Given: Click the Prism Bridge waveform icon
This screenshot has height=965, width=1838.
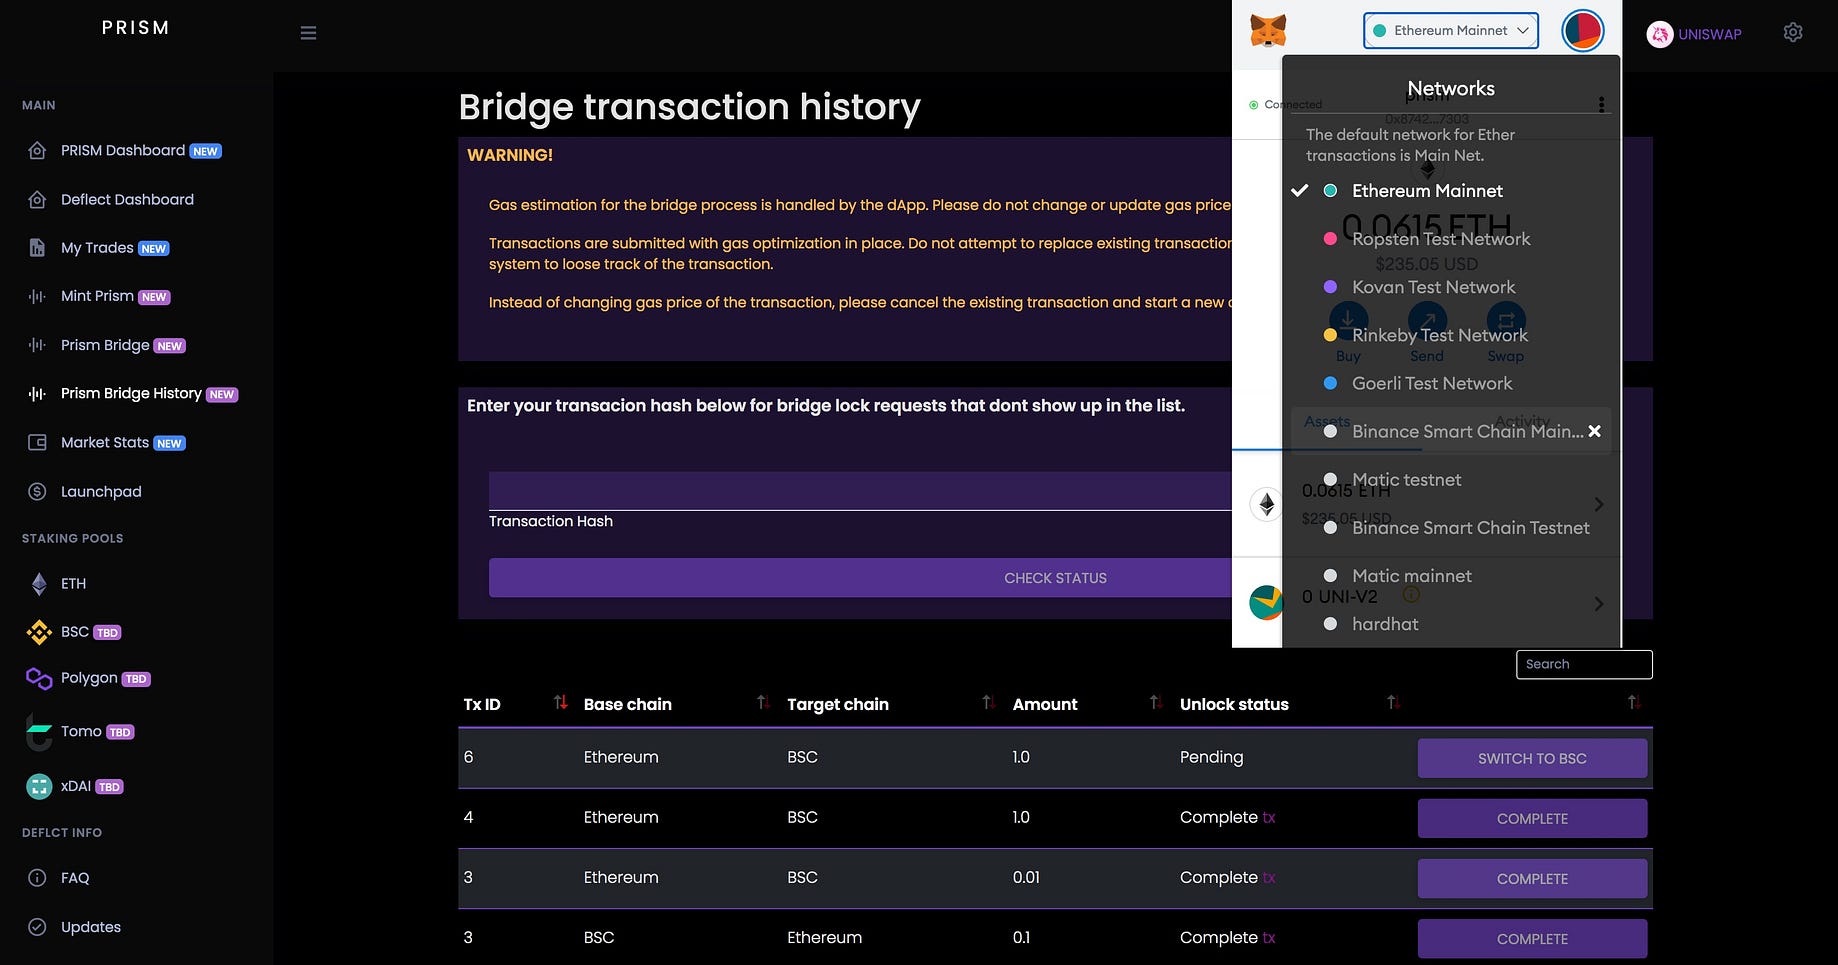Looking at the screenshot, I should pyautogui.click(x=37, y=345).
